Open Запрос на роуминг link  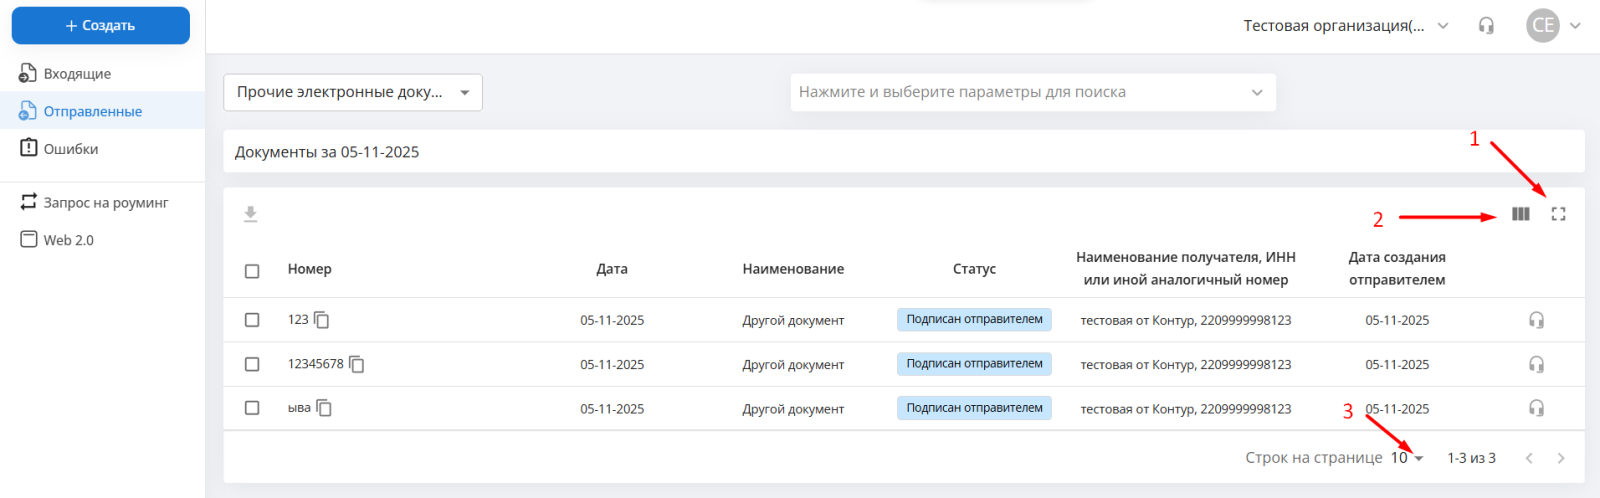tap(105, 203)
